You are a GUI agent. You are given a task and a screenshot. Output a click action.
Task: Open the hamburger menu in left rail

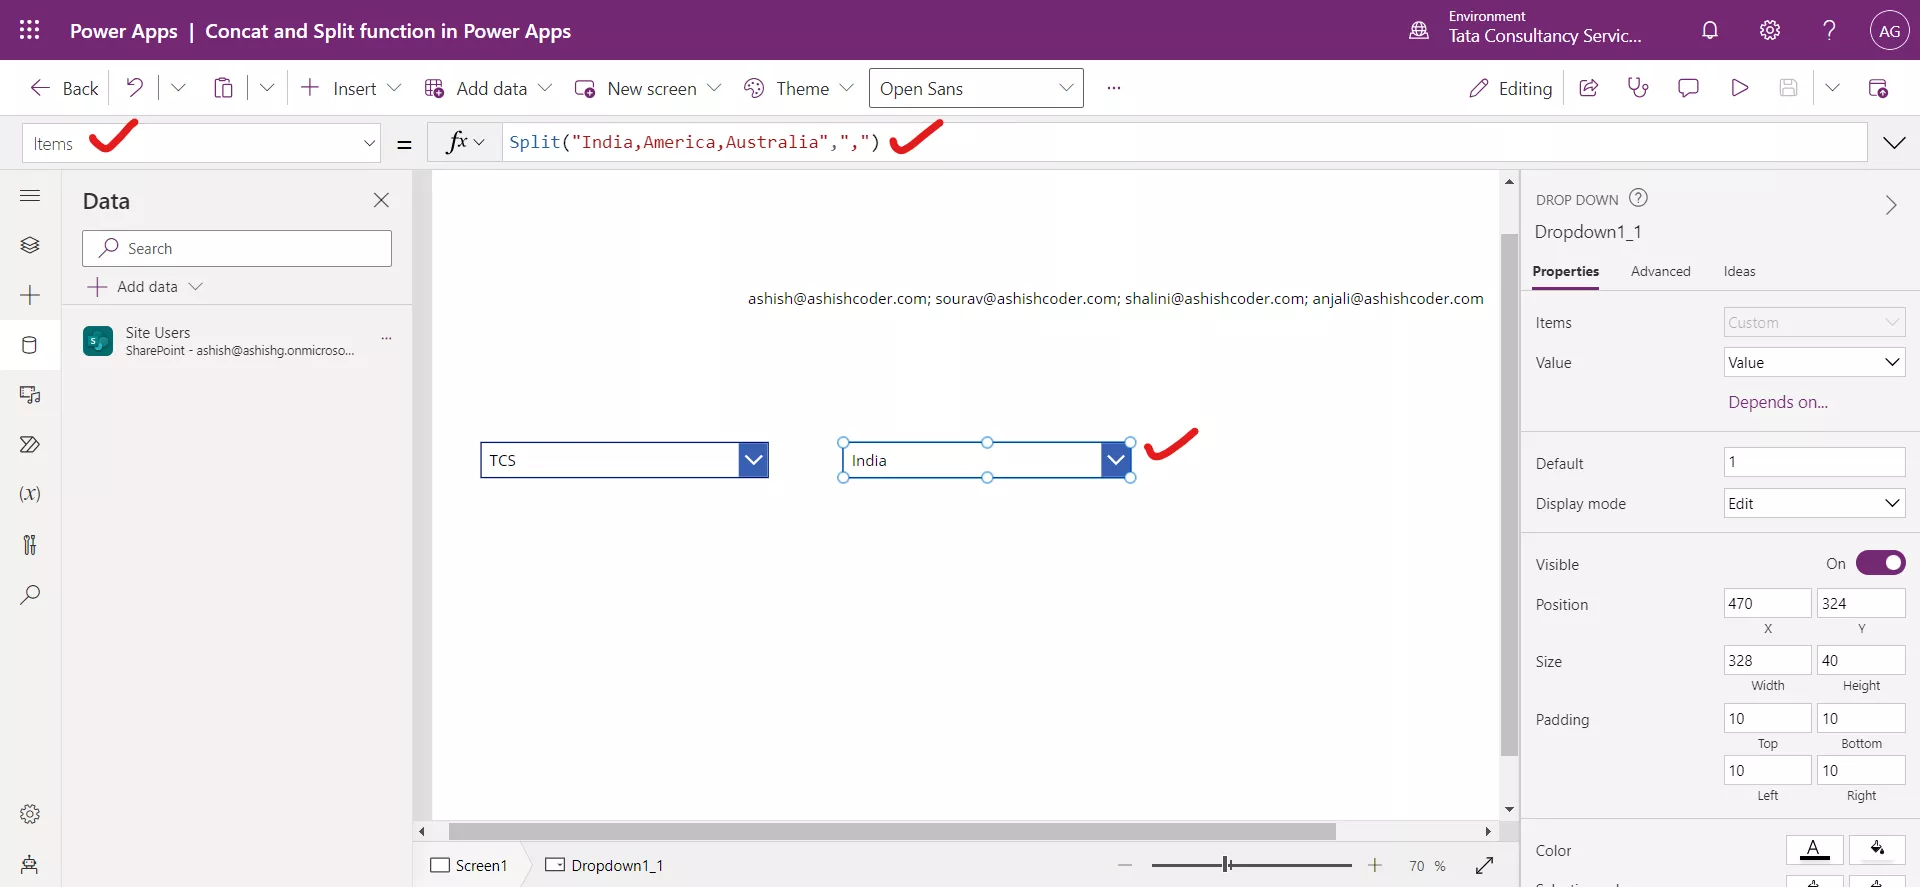pos(30,196)
